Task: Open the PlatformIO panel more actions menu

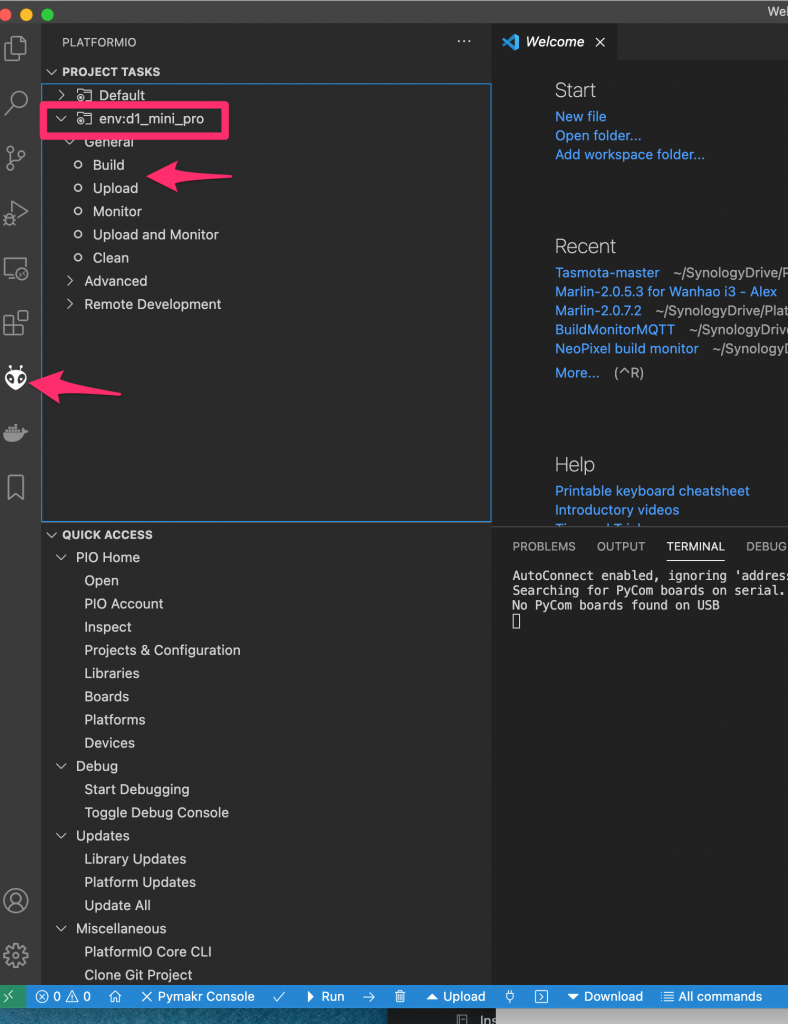Action: (x=464, y=41)
